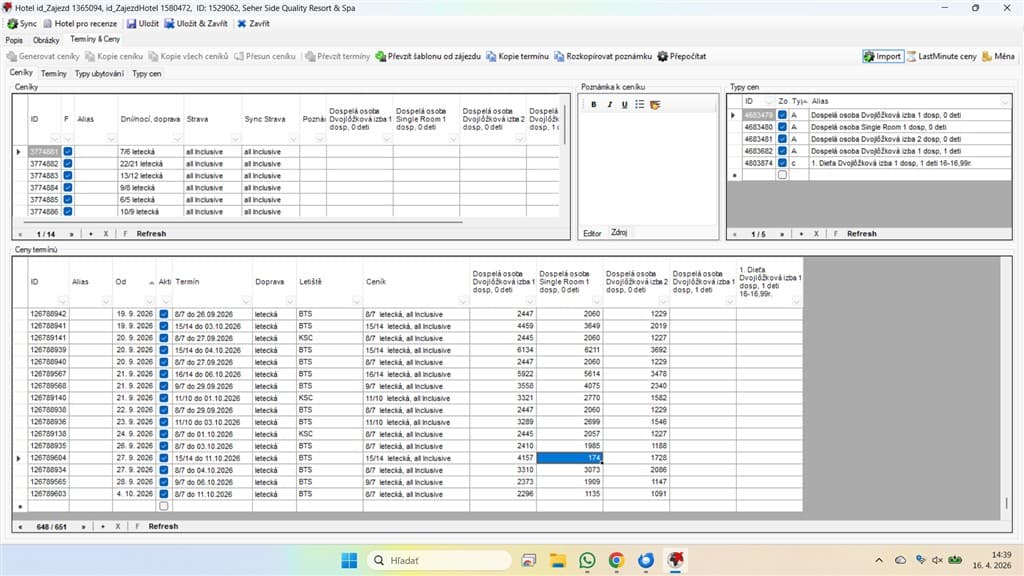Open Hotel pro recenze
Viewport: 1024px width, 576px height.
[80, 24]
